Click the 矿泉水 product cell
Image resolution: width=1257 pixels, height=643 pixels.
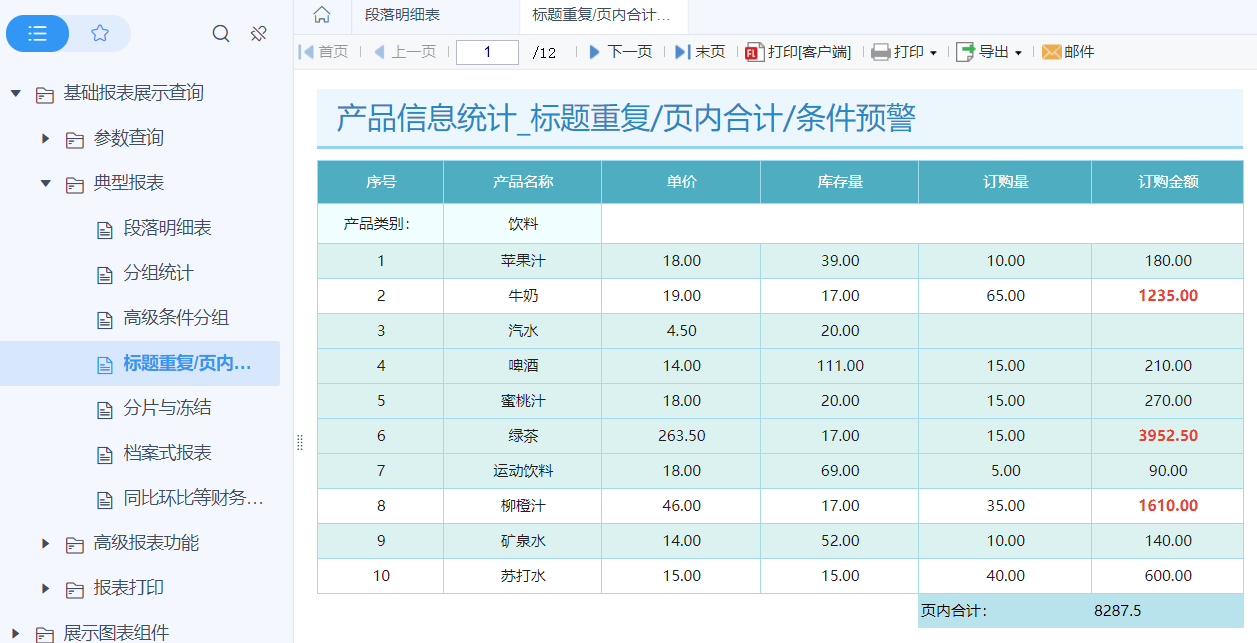(x=523, y=541)
